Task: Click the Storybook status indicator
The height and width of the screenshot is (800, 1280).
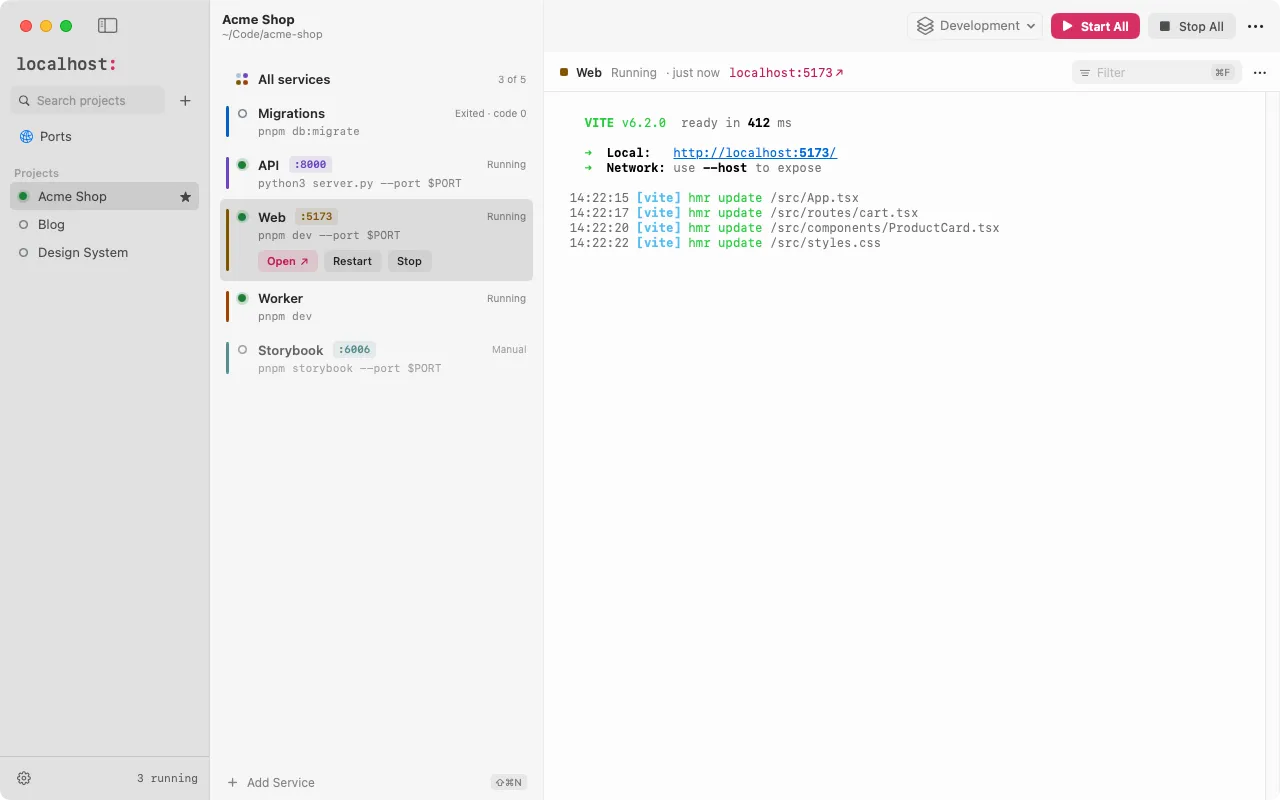Action: pos(242,350)
